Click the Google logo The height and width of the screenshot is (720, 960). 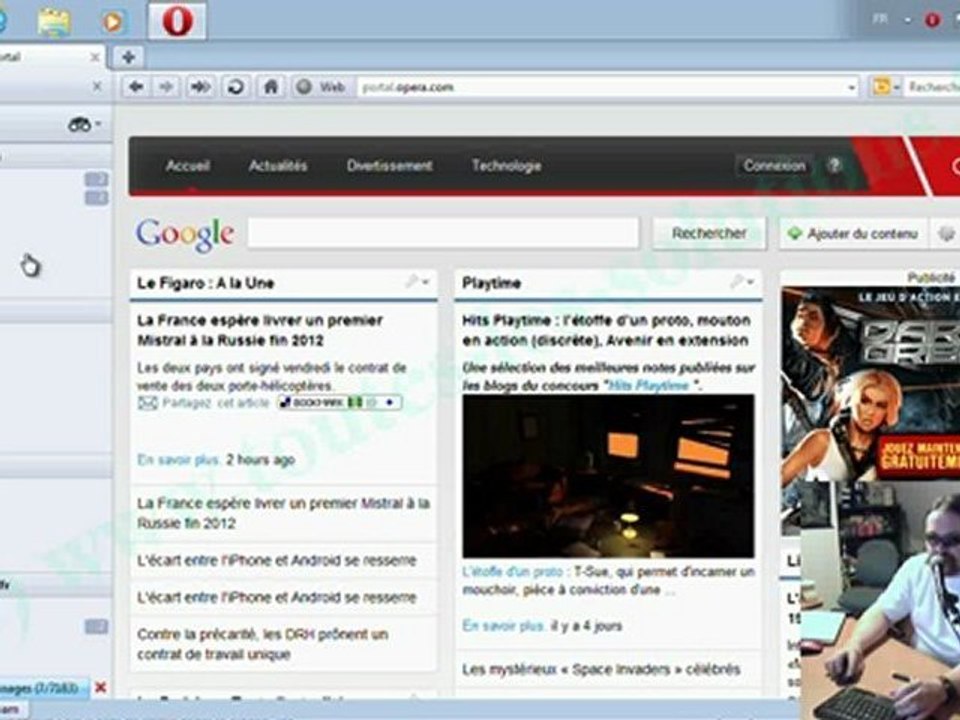point(185,234)
